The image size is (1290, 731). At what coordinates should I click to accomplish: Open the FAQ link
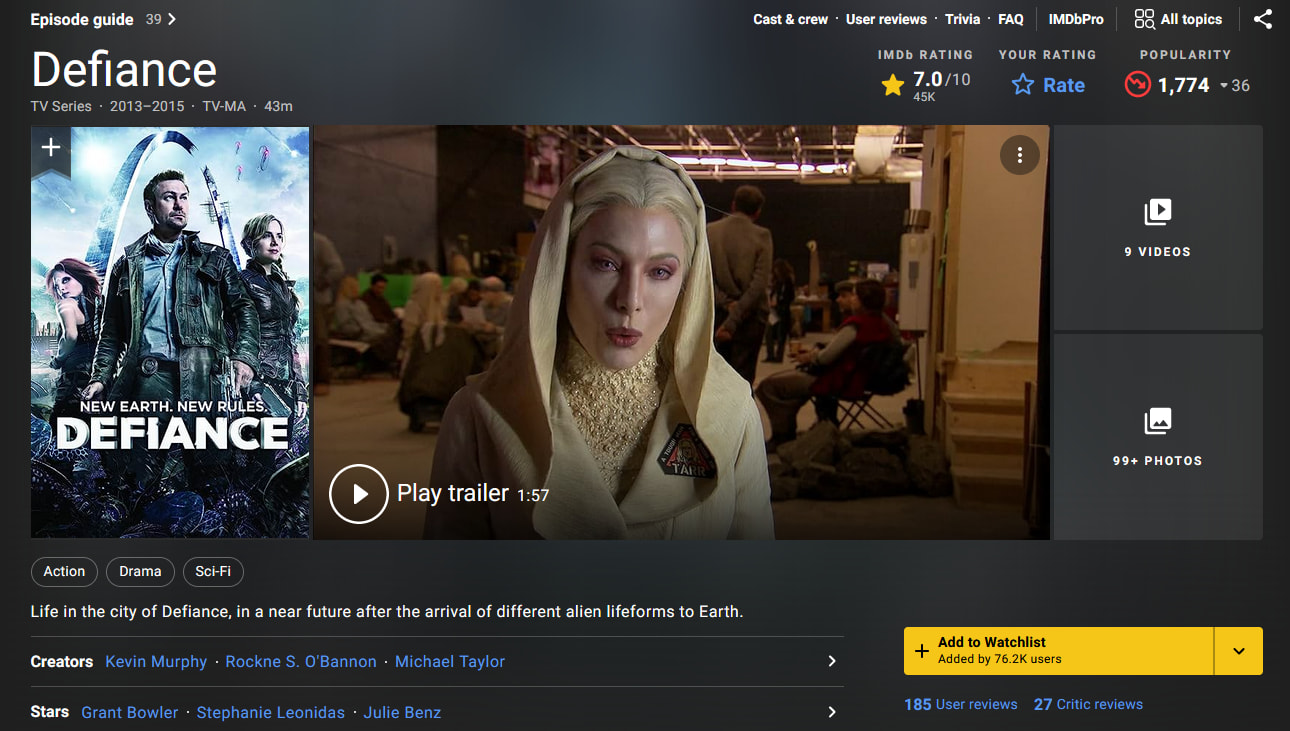tap(1011, 19)
